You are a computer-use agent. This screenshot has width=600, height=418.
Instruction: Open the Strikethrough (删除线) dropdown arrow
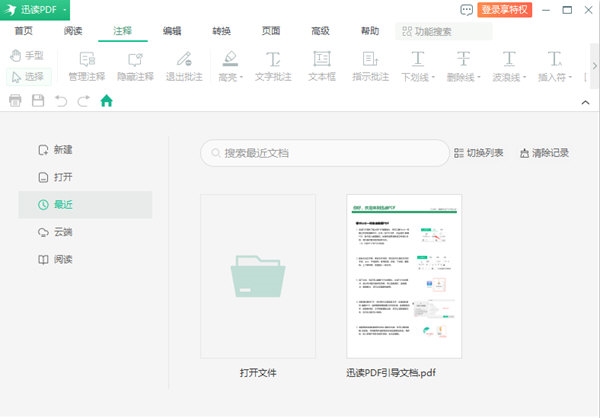tap(479, 78)
